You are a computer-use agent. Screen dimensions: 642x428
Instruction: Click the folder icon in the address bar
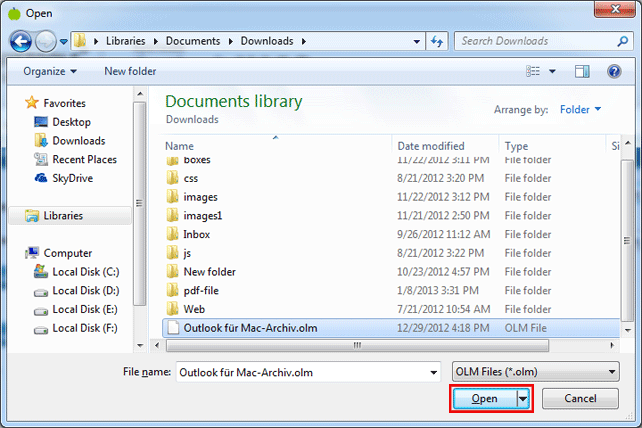pyautogui.click(x=80, y=41)
